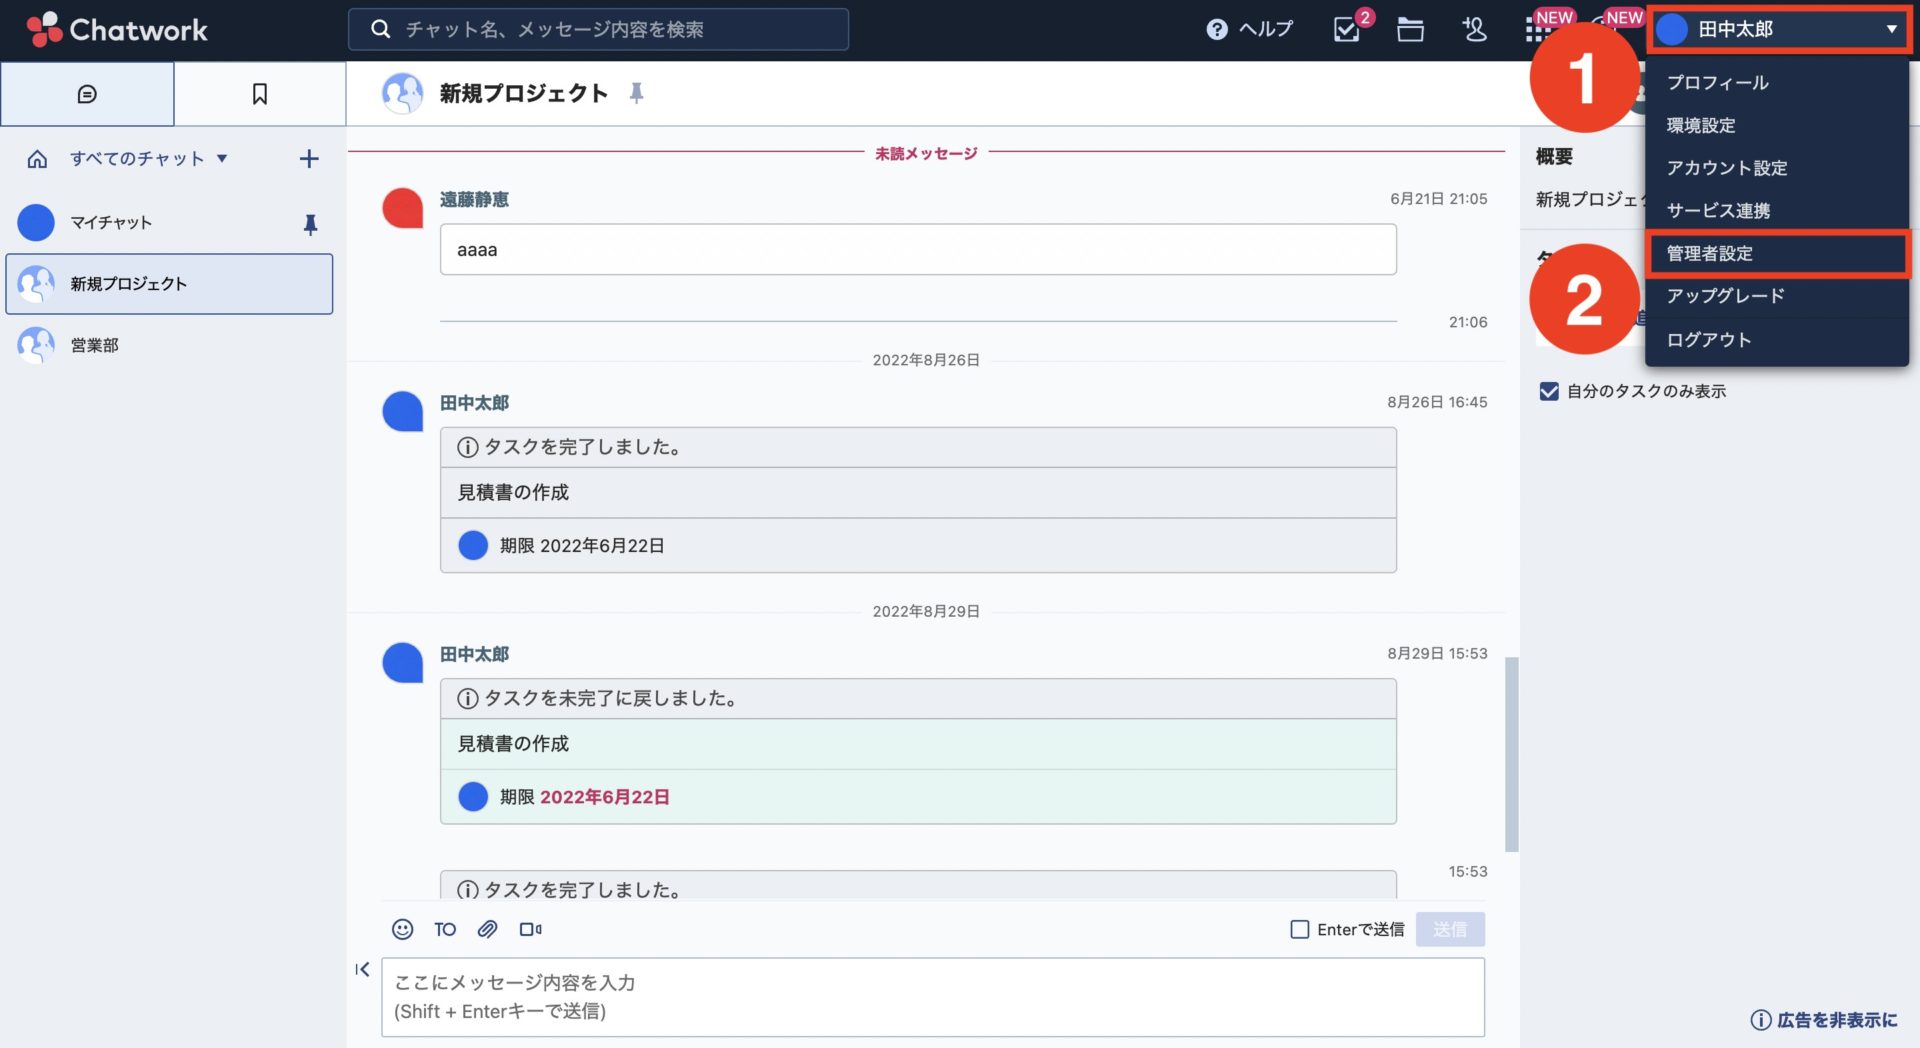Select アカウント設定 from account menu
This screenshot has width=1920, height=1048.
tap(1726, 168)
